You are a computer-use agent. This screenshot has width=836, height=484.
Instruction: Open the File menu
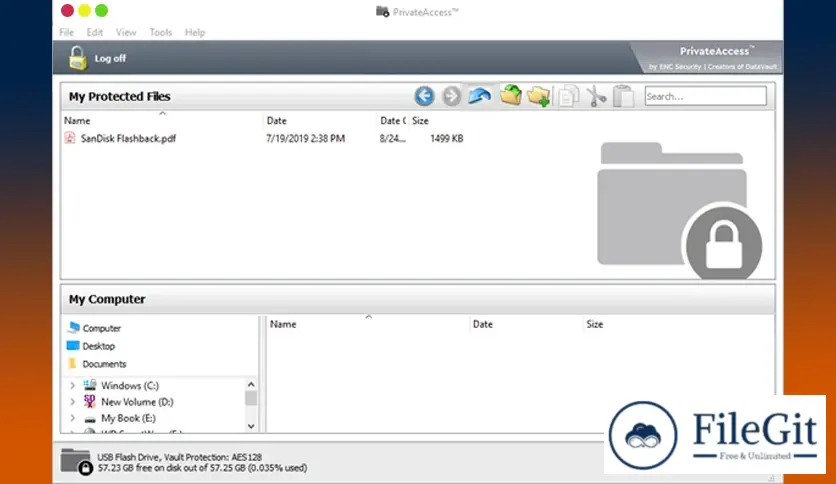67,33
